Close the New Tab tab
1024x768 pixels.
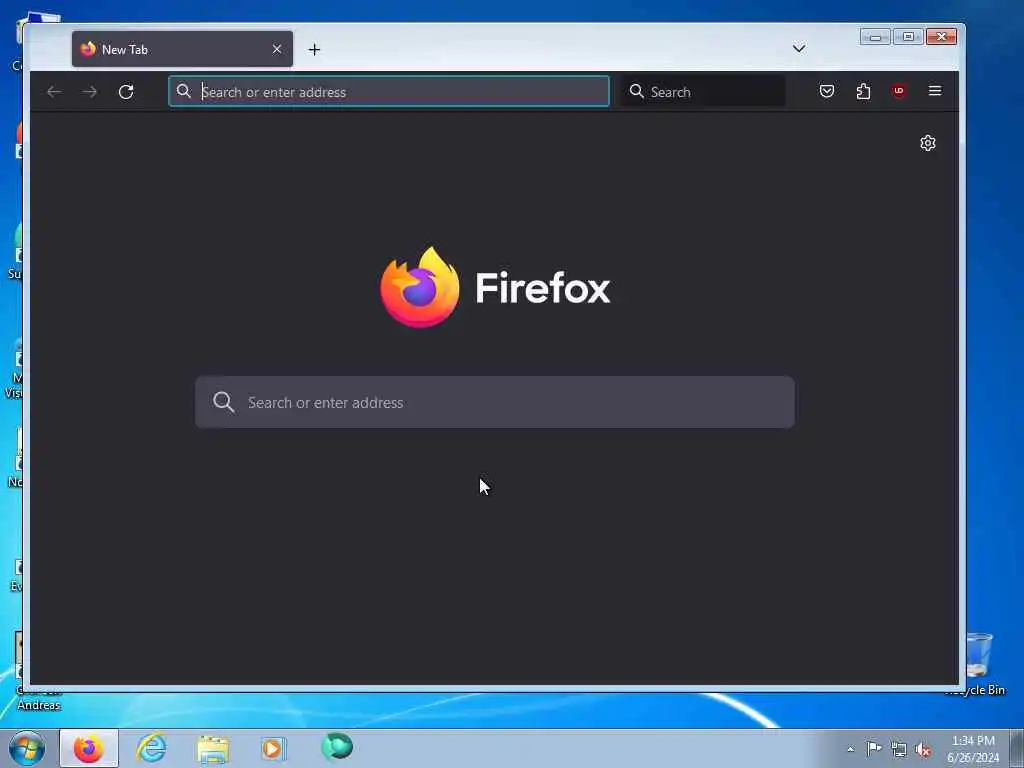(277, 49)
